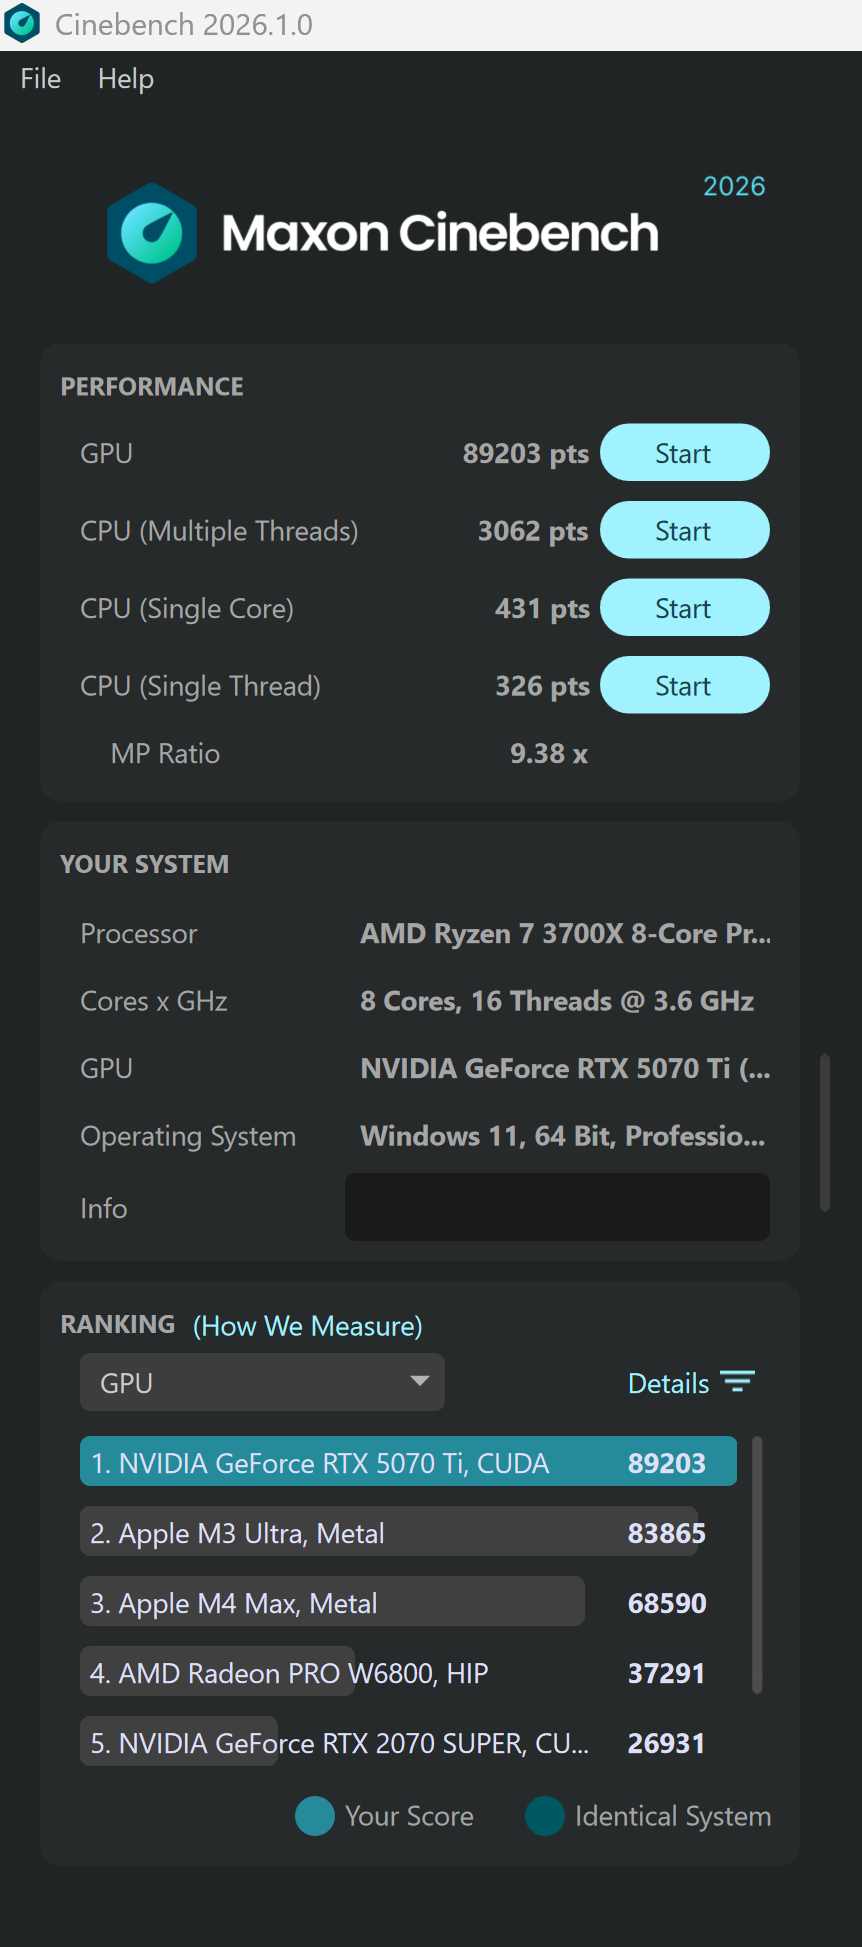
Task: Click the 2026 version label near the logo
Action: (733, 186)
